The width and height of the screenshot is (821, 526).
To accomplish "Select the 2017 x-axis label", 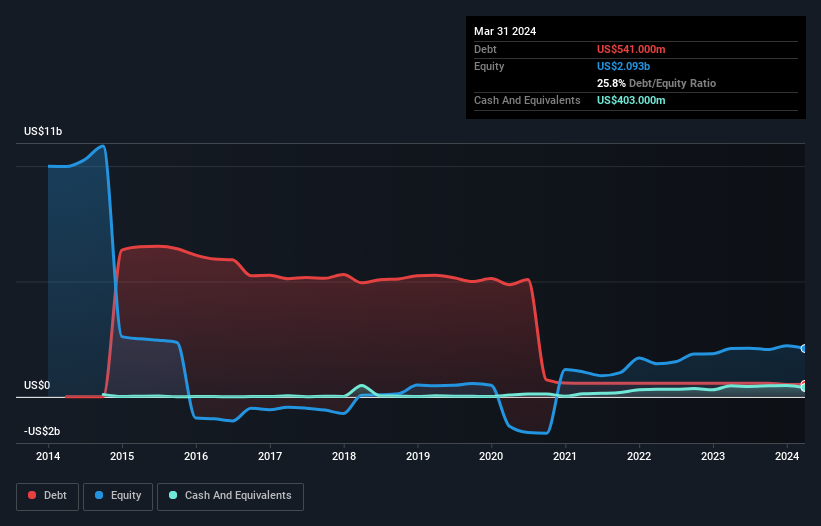I will point(270,456).
